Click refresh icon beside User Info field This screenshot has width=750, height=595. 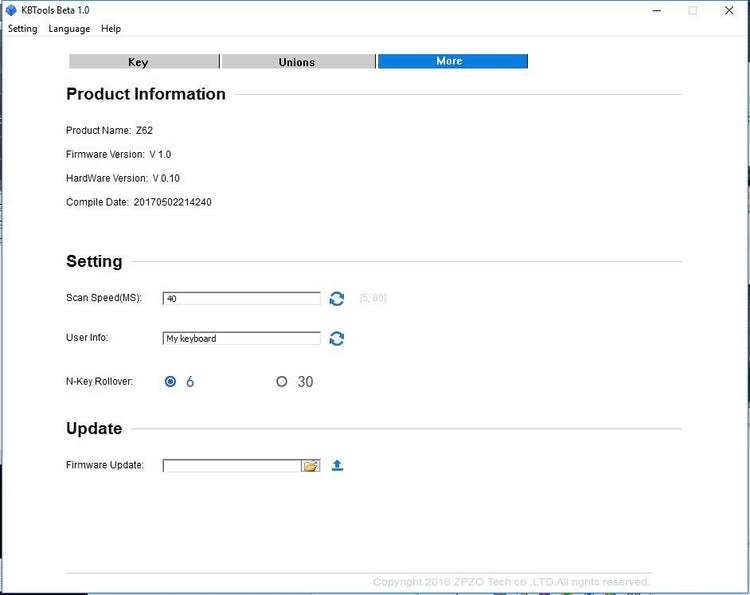coord(337,339)
